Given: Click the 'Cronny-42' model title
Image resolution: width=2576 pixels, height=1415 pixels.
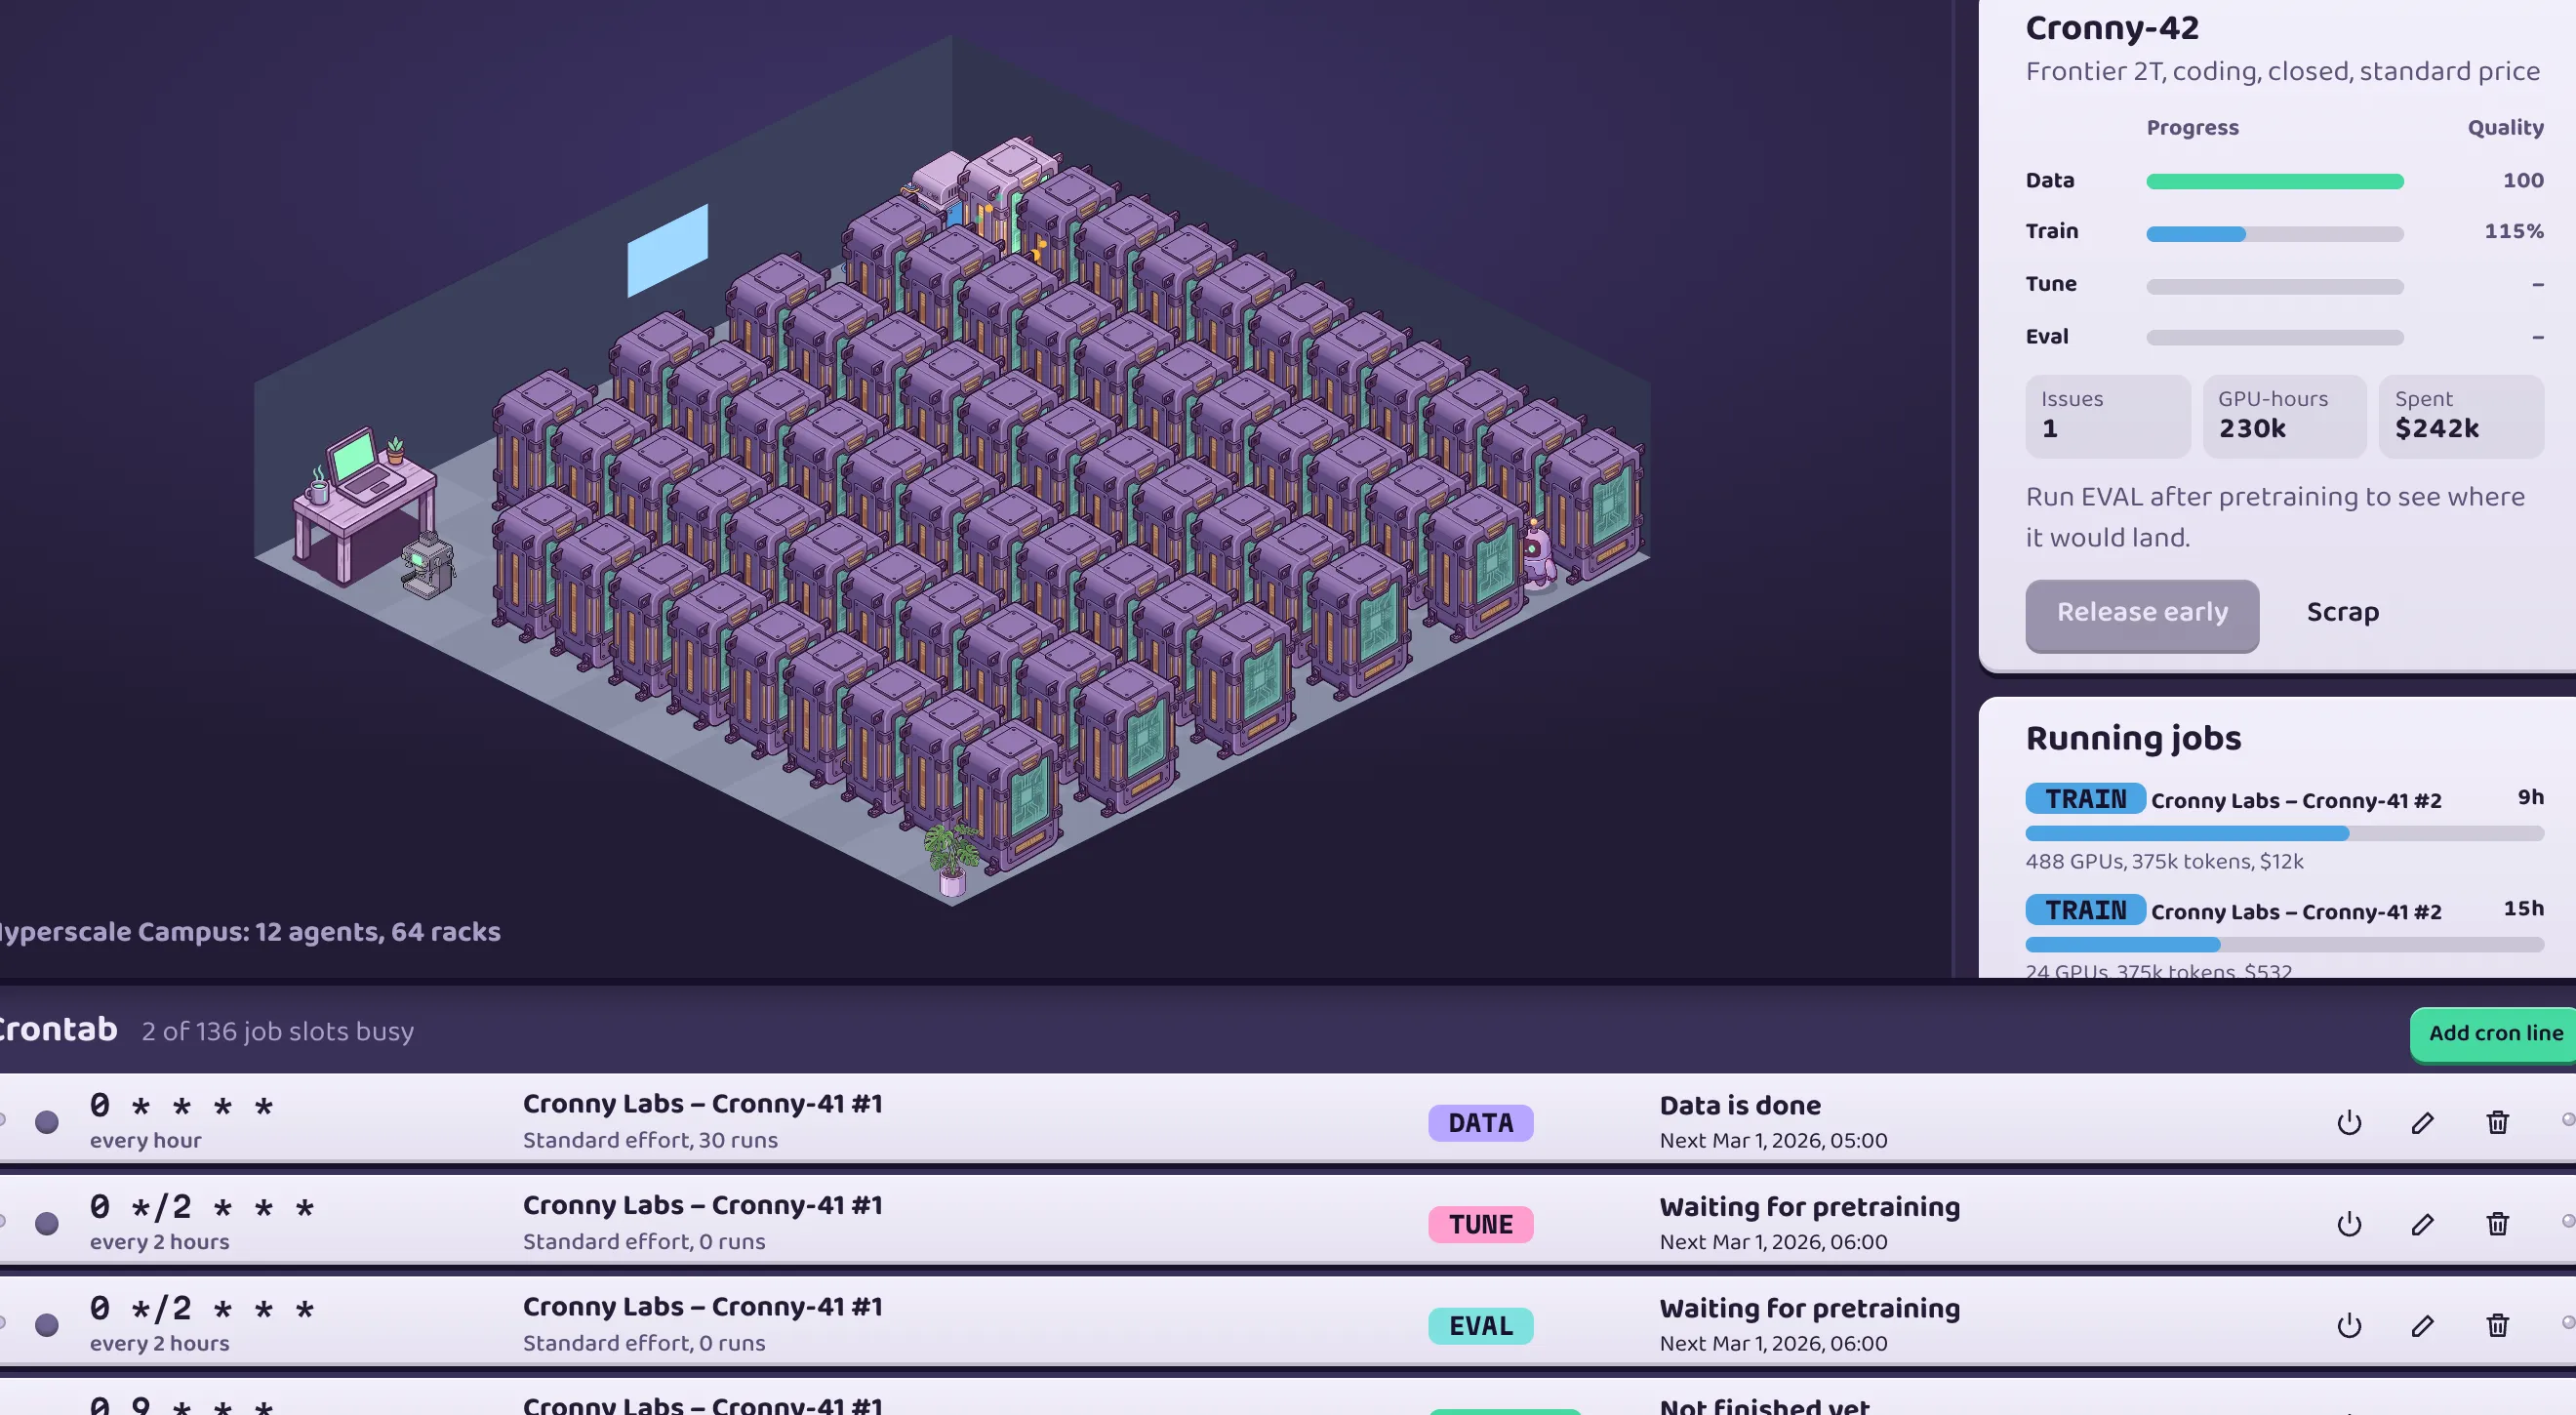Looking at the screenshot, I should (x=2112, y=28).
